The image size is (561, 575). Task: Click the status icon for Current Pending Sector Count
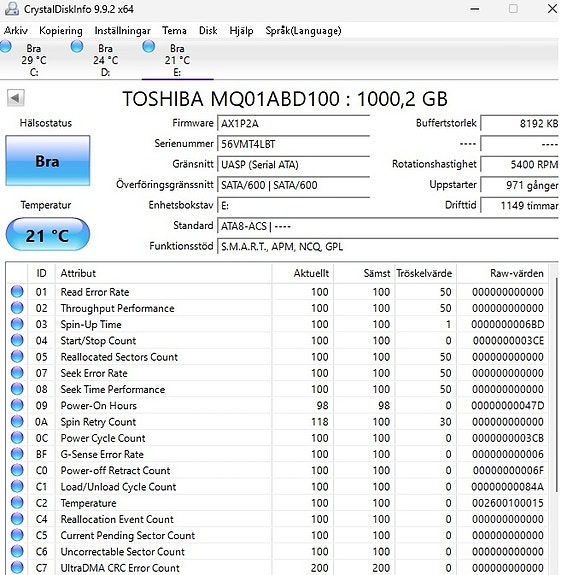pos(17,535)
